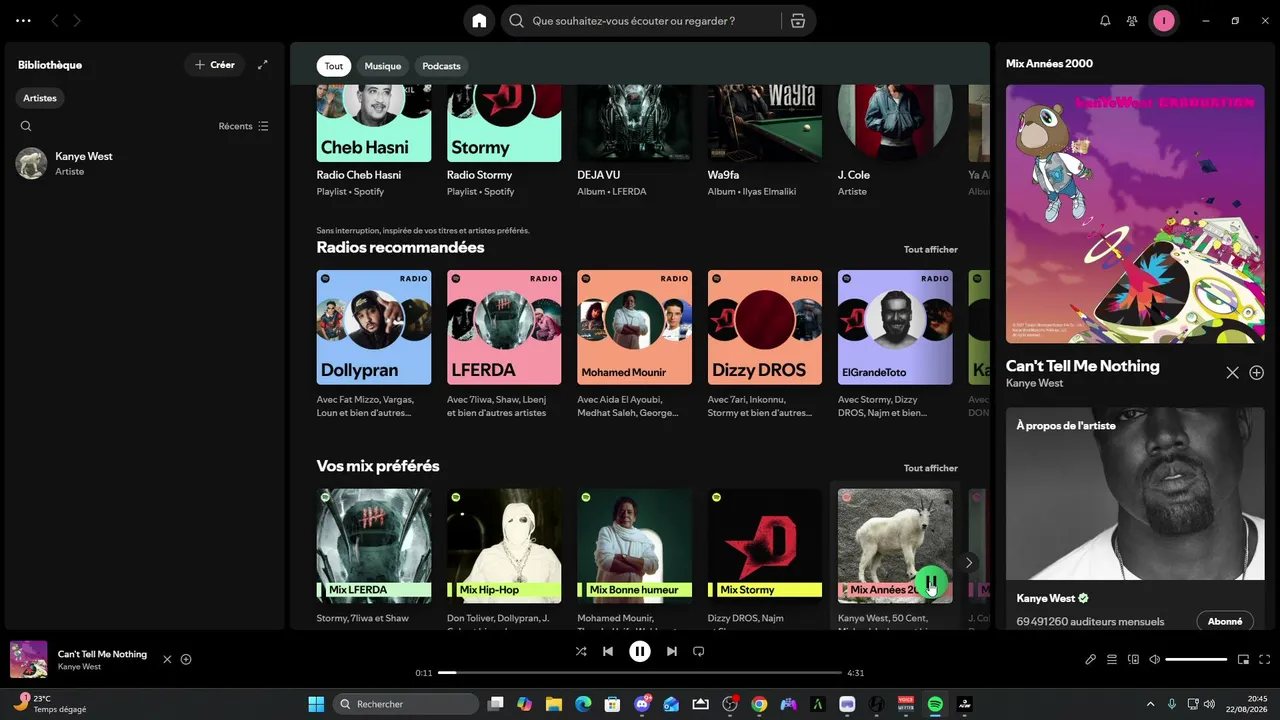Open Microsoft Store from the taskbar
Image resolution: width=1280 pixels, height=720 pixels.
tap(612, 704)
